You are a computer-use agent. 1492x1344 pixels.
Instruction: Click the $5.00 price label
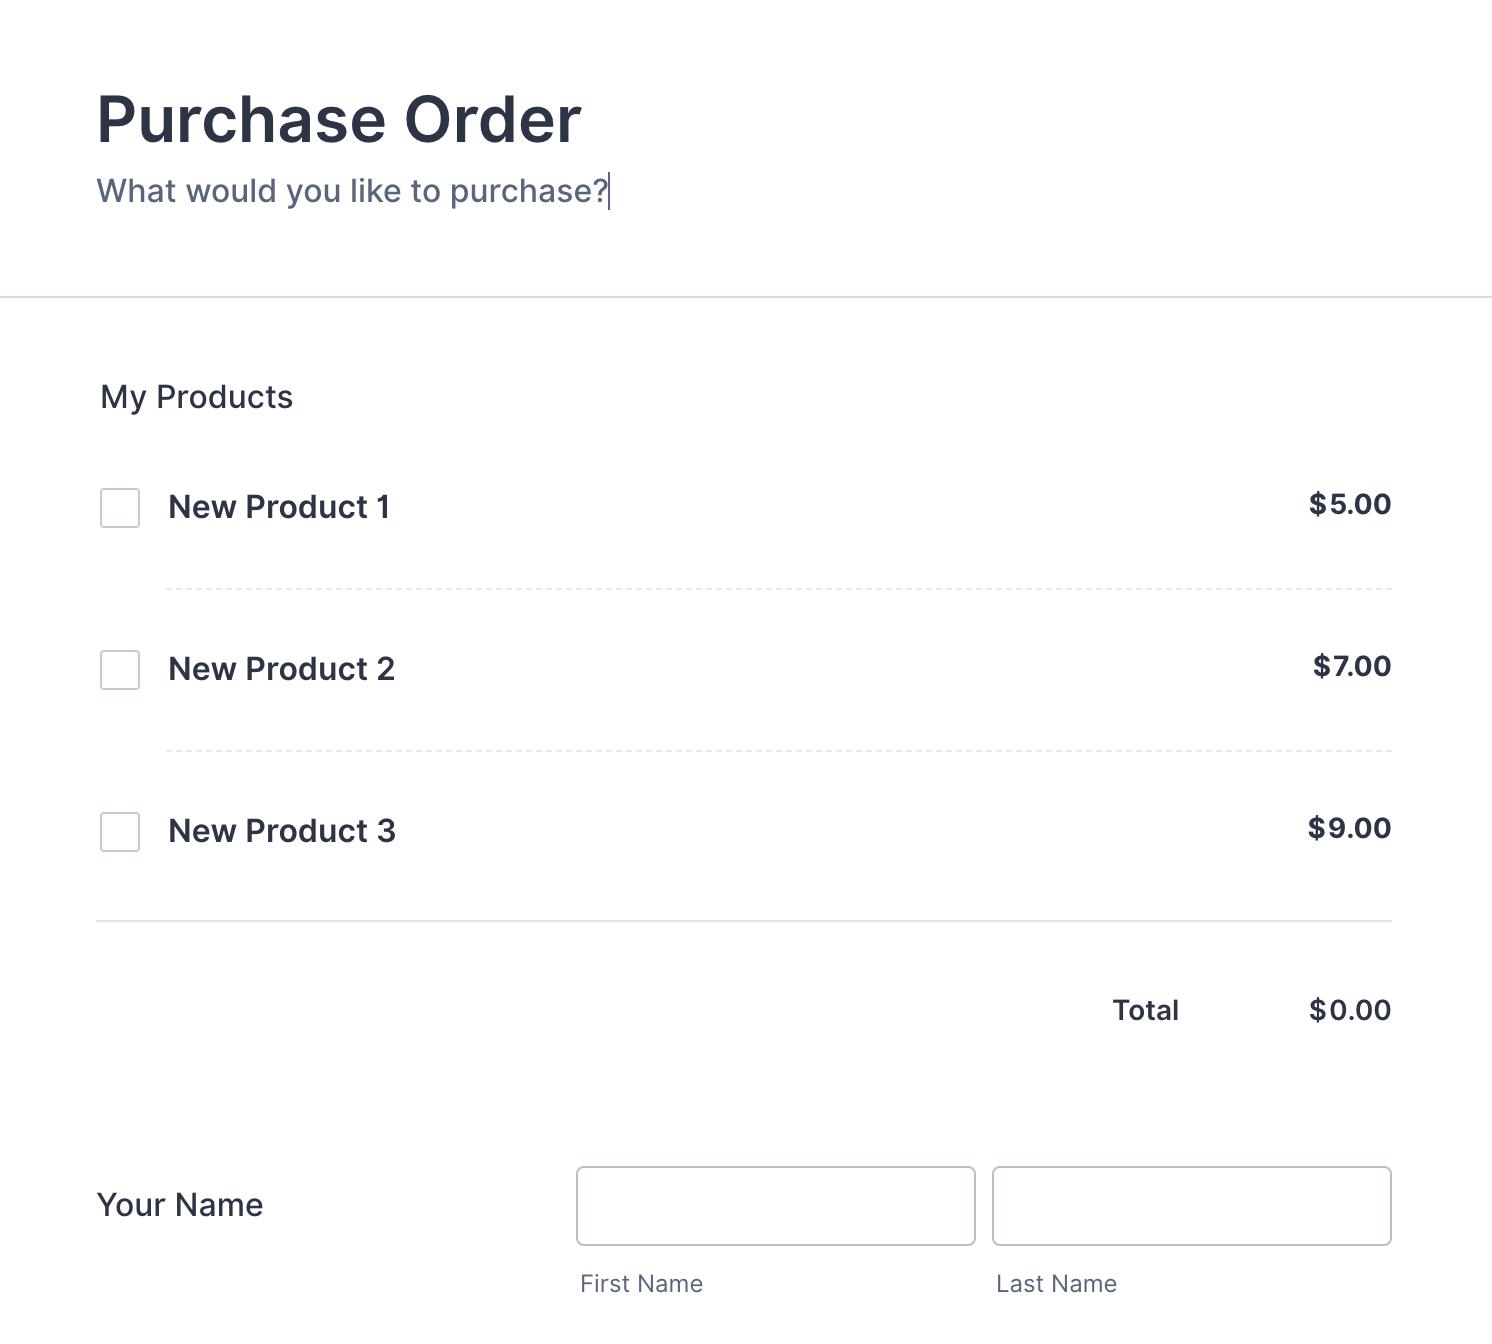tap(1349, 505)
